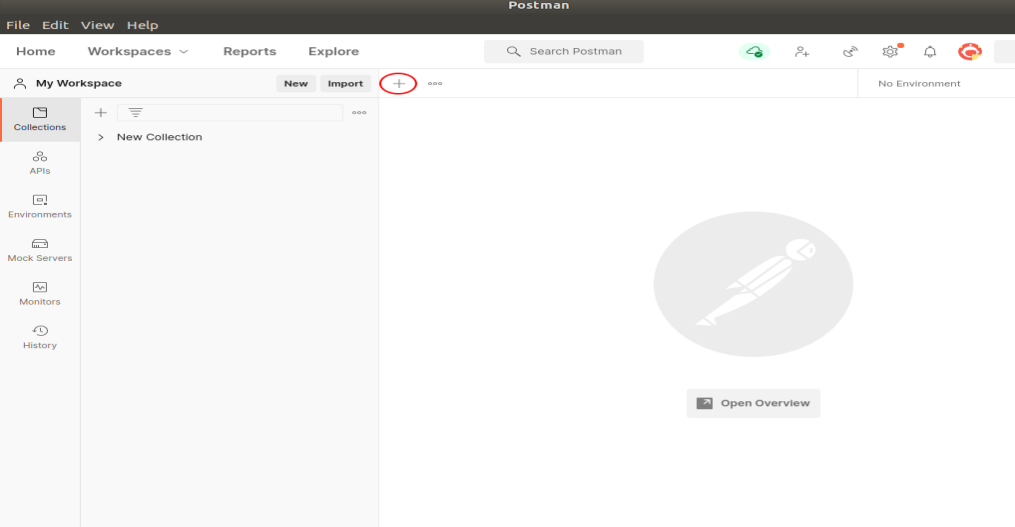Open the Environments sidebar section

tap(40, 207)
